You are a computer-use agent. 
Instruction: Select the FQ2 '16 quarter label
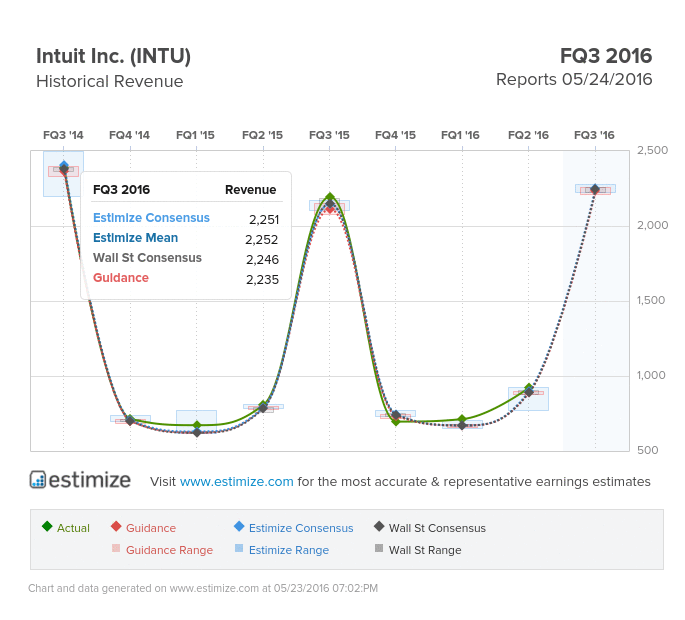click(529, 135)
